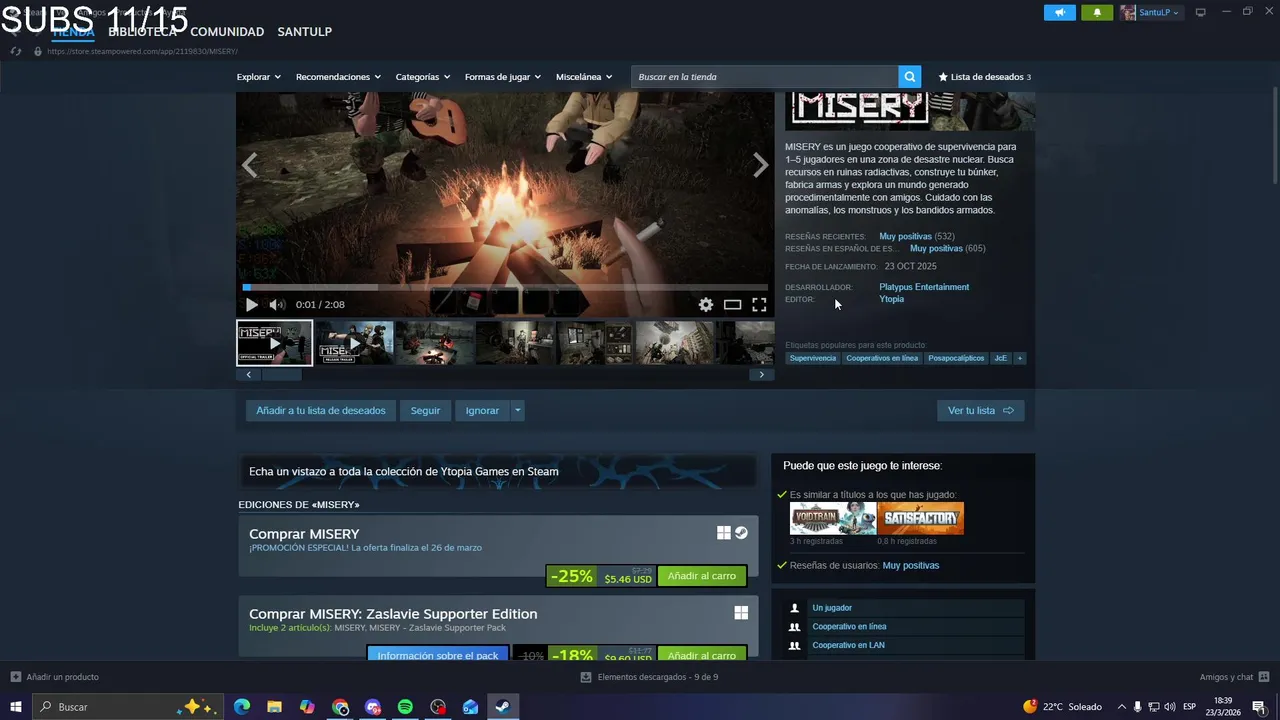Screen dimensions: 1280x720
Task: Open Lista de deseados
Action: pos(984,77)
